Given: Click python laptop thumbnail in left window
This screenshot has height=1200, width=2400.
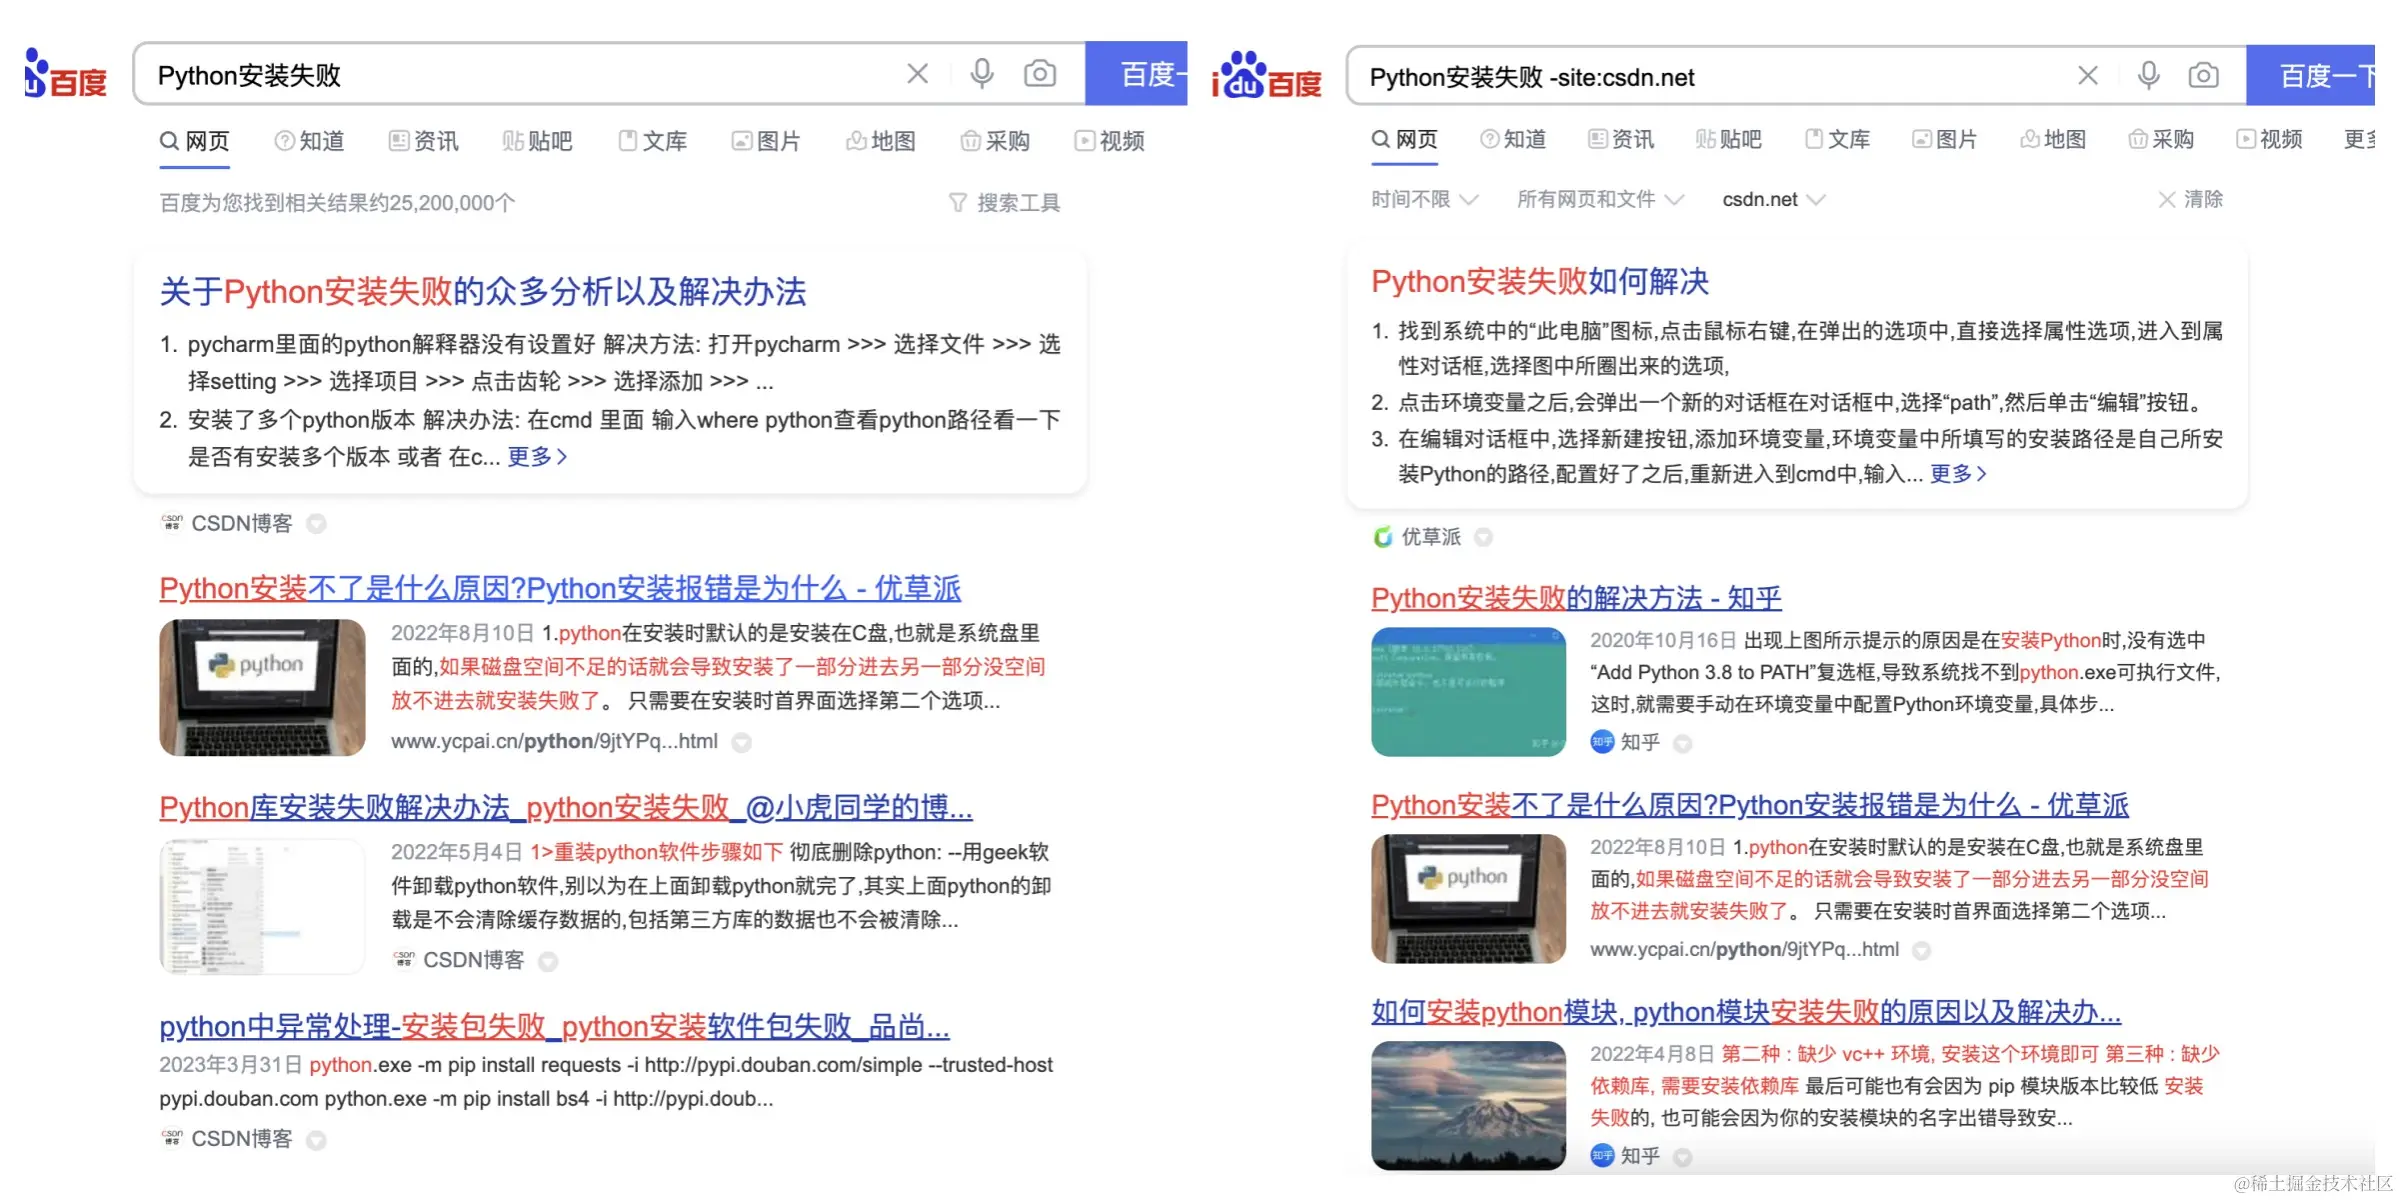Looking at the screenshot, I should coord(262,687).
